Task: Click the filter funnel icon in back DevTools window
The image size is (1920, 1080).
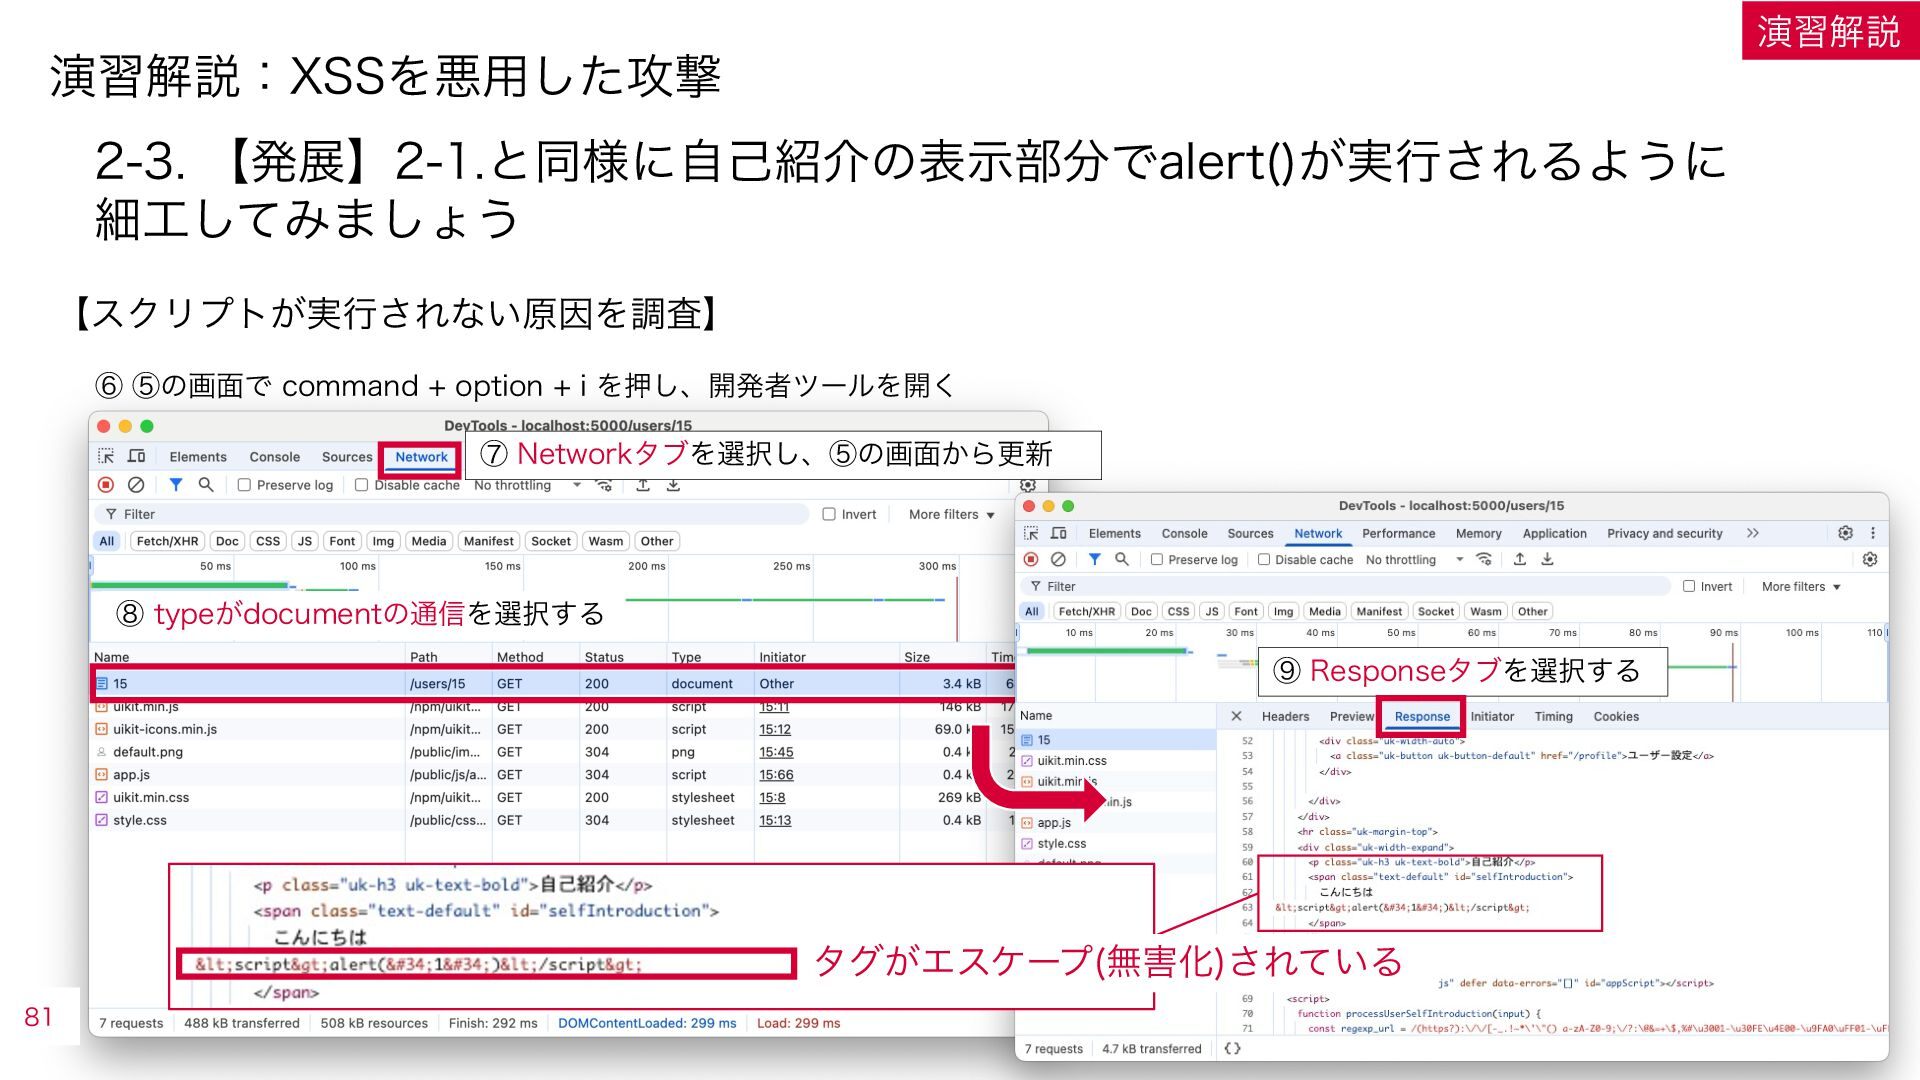Action: (176, 485)
